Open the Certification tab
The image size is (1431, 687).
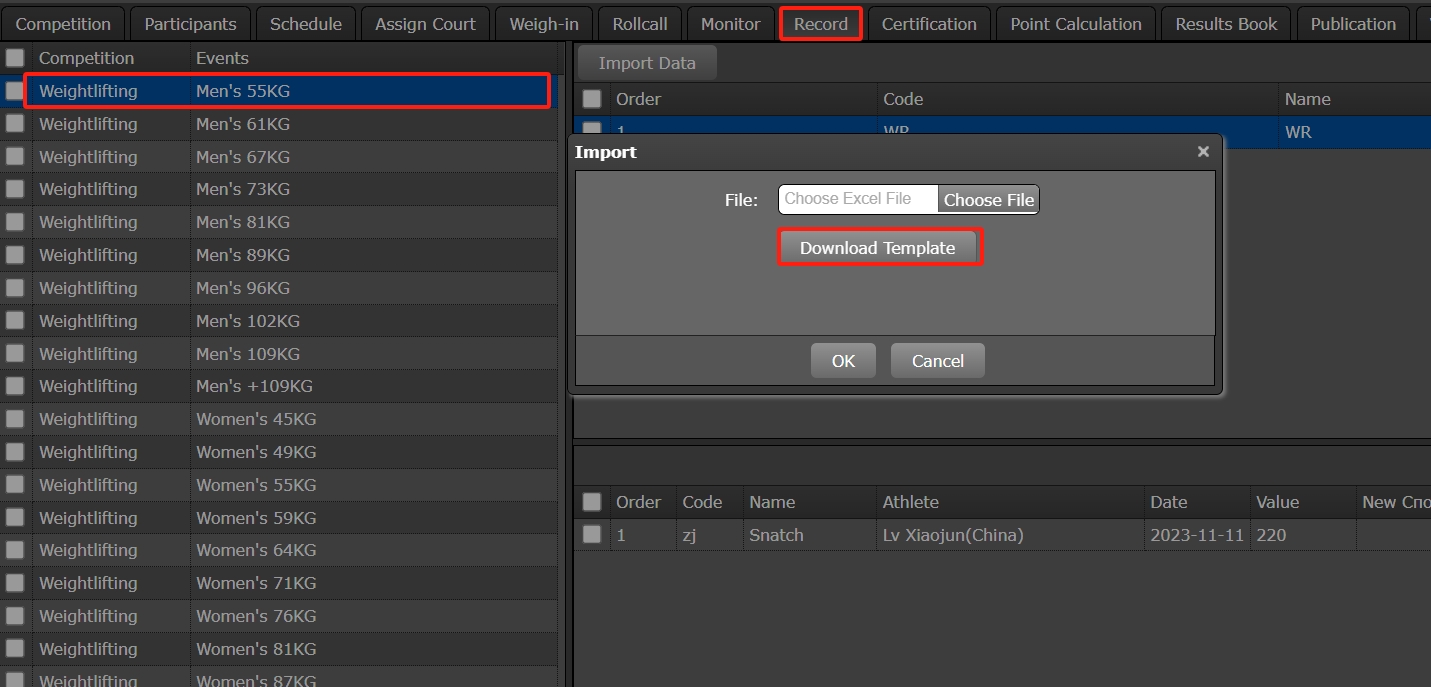click(929, 24)
